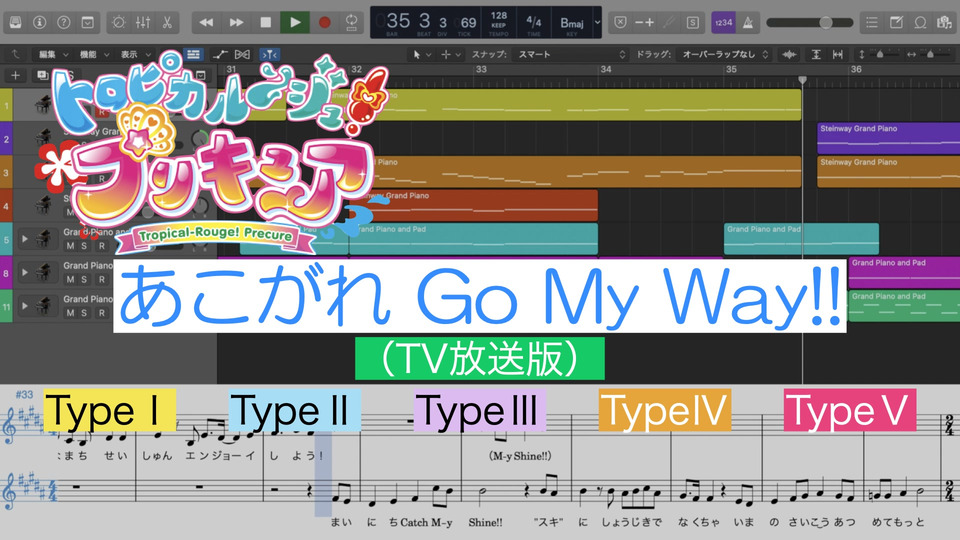The height and width of the screenshot is (540, 960).
Task: Open the Mixer faders icon
Action: [143, 23]
